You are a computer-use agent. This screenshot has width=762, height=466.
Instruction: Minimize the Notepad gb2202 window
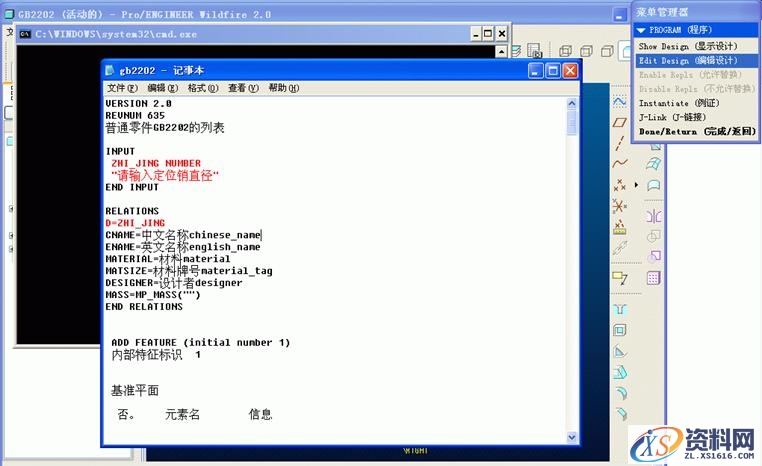pyautogui.click(x=535, y=71)
